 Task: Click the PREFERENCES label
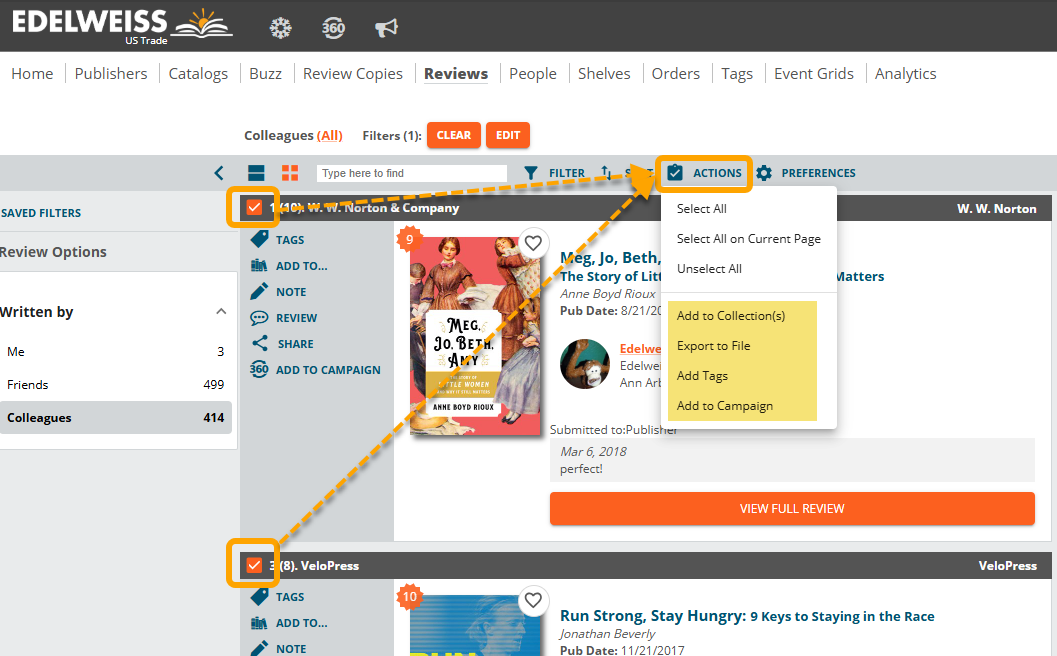[x=818, y=173]
